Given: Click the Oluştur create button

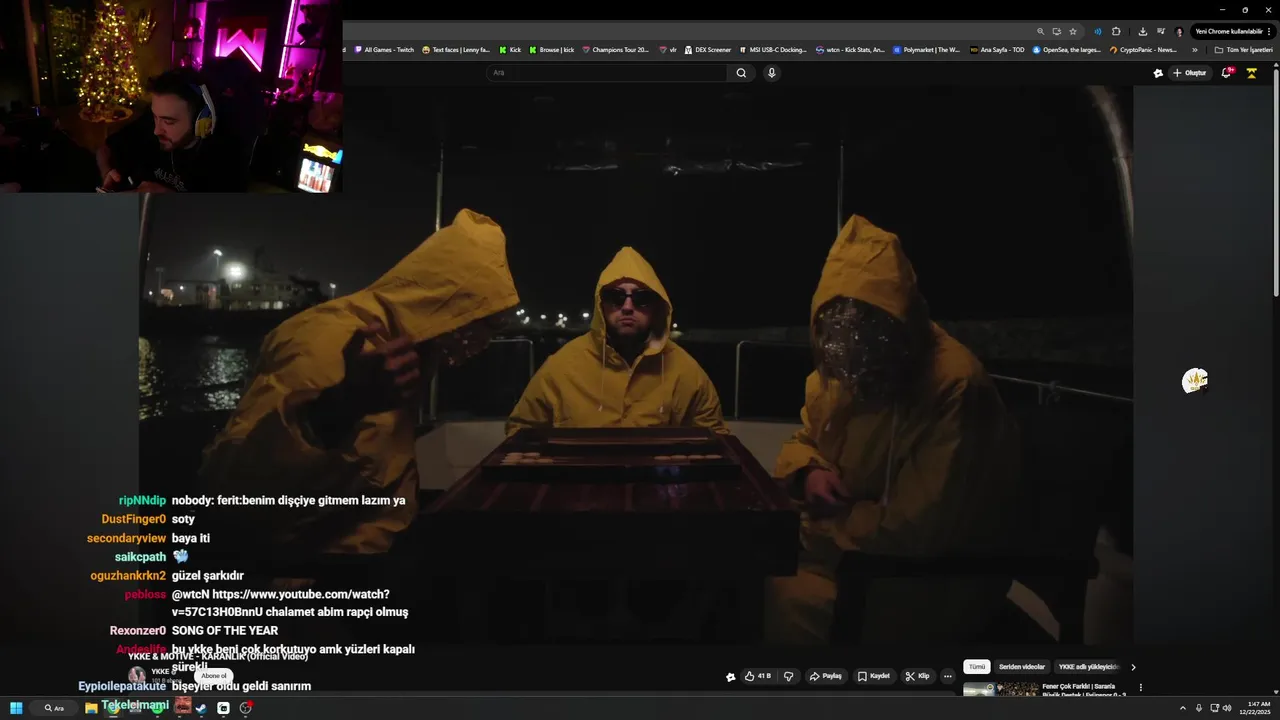Looking at the screenshot, I should point(1190,73).
